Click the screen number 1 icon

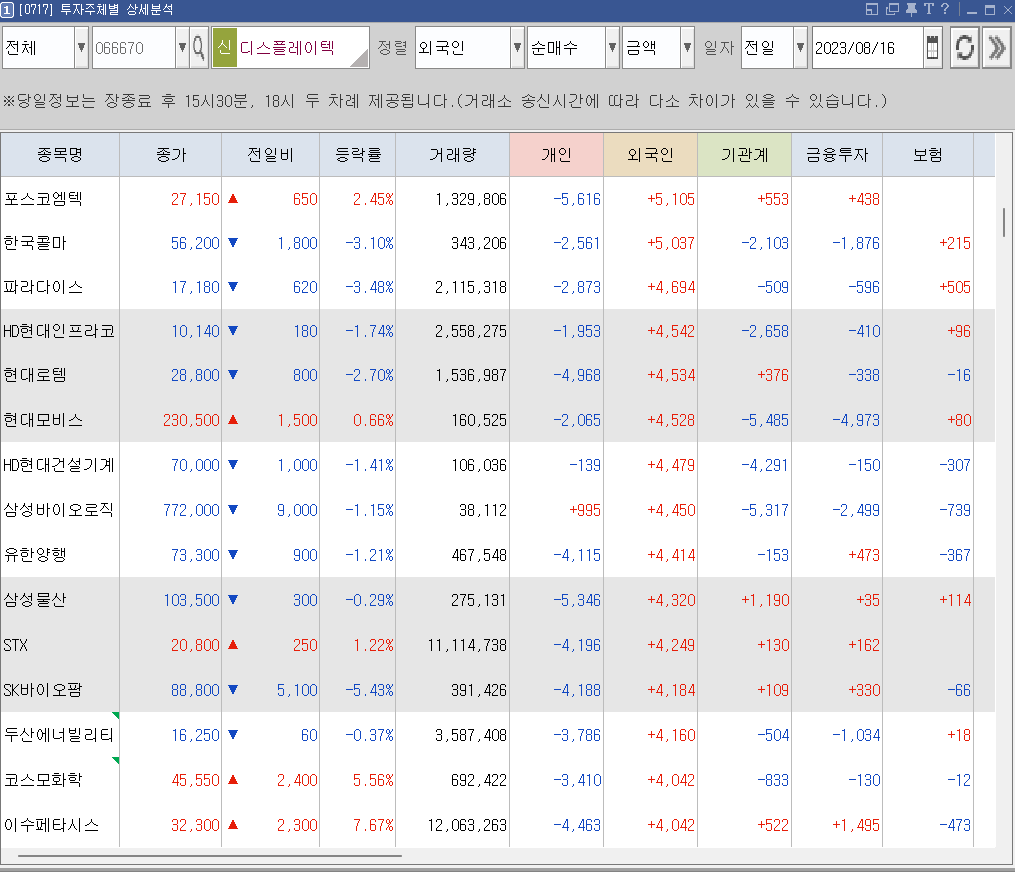click(7, 10)
